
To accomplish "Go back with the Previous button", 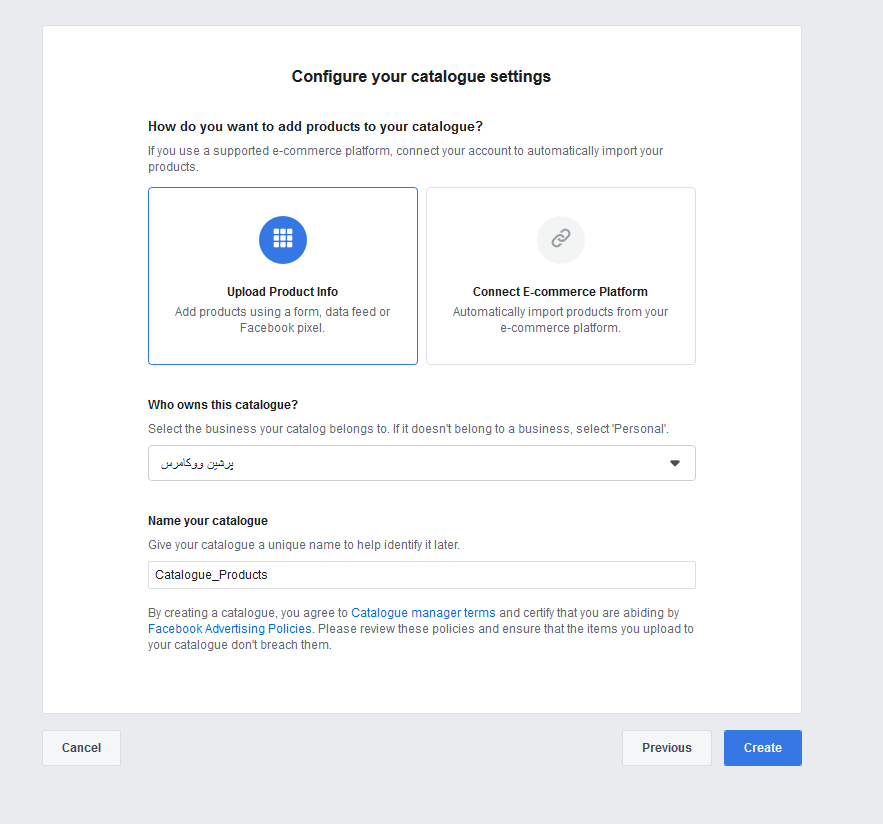I will pyautogui.click(x=667, y=748).
